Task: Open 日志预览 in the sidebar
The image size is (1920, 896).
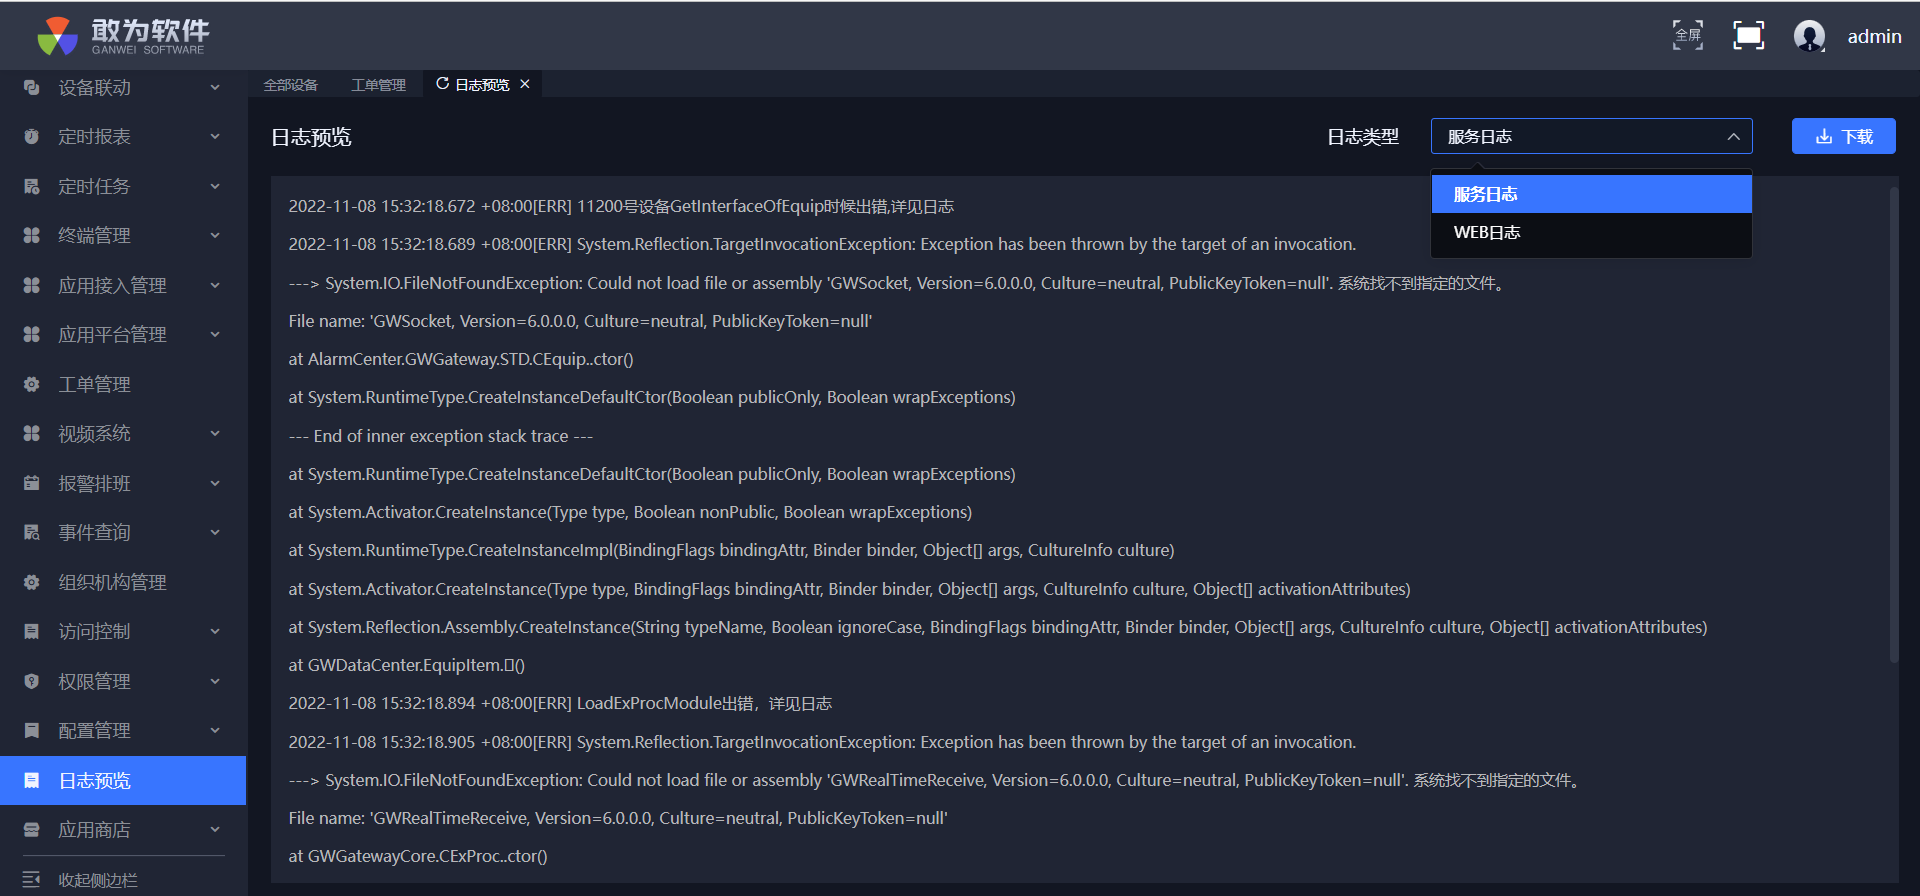Action: click(123, 780)
